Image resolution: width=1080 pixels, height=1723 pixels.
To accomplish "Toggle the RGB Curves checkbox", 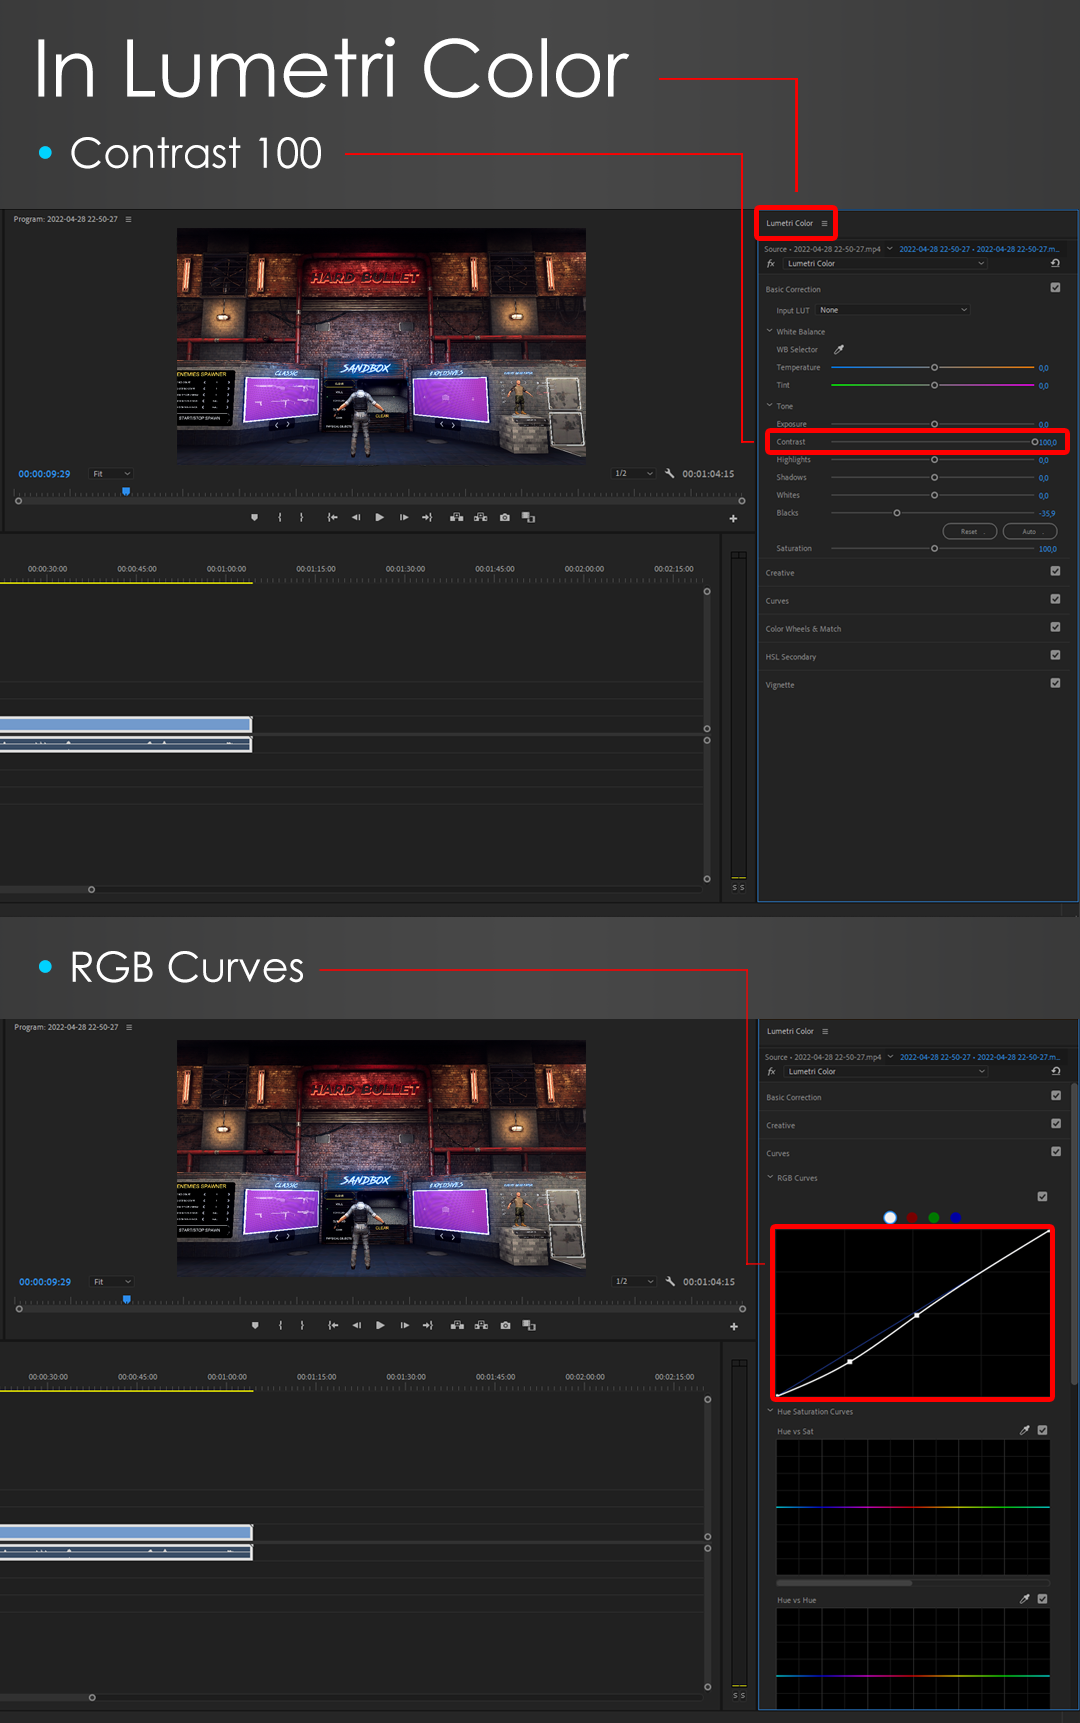I will pyautogui.click(x=1042, y=1196).
